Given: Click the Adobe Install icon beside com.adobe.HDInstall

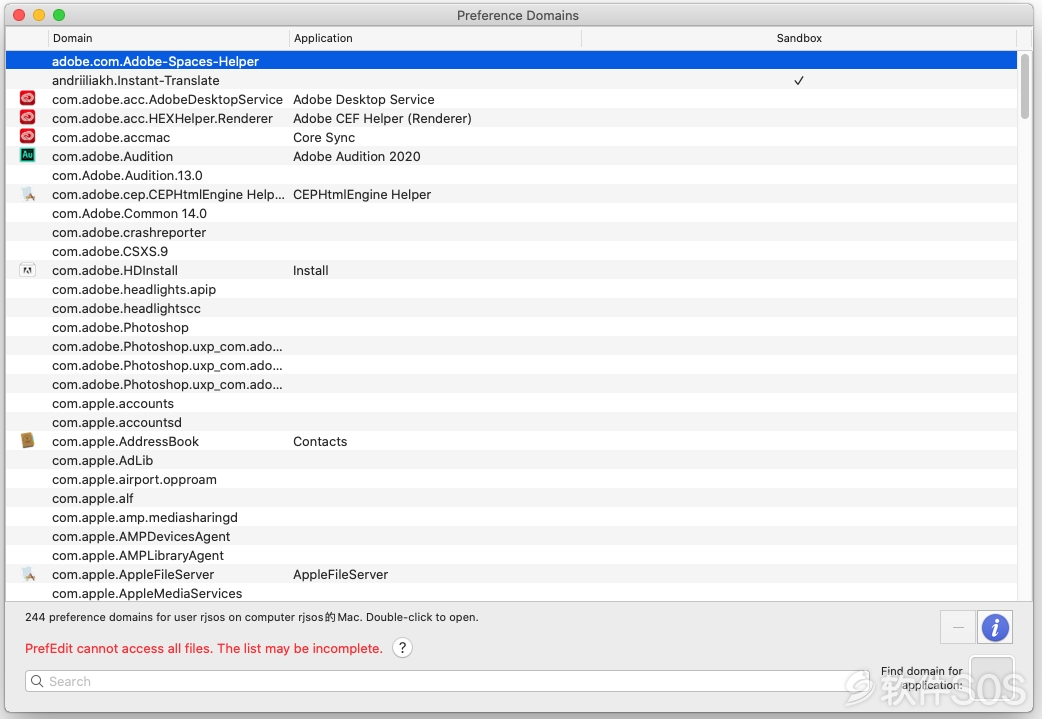Looking at the screenshot, I should pyautogui.click(x=27, y=270).
